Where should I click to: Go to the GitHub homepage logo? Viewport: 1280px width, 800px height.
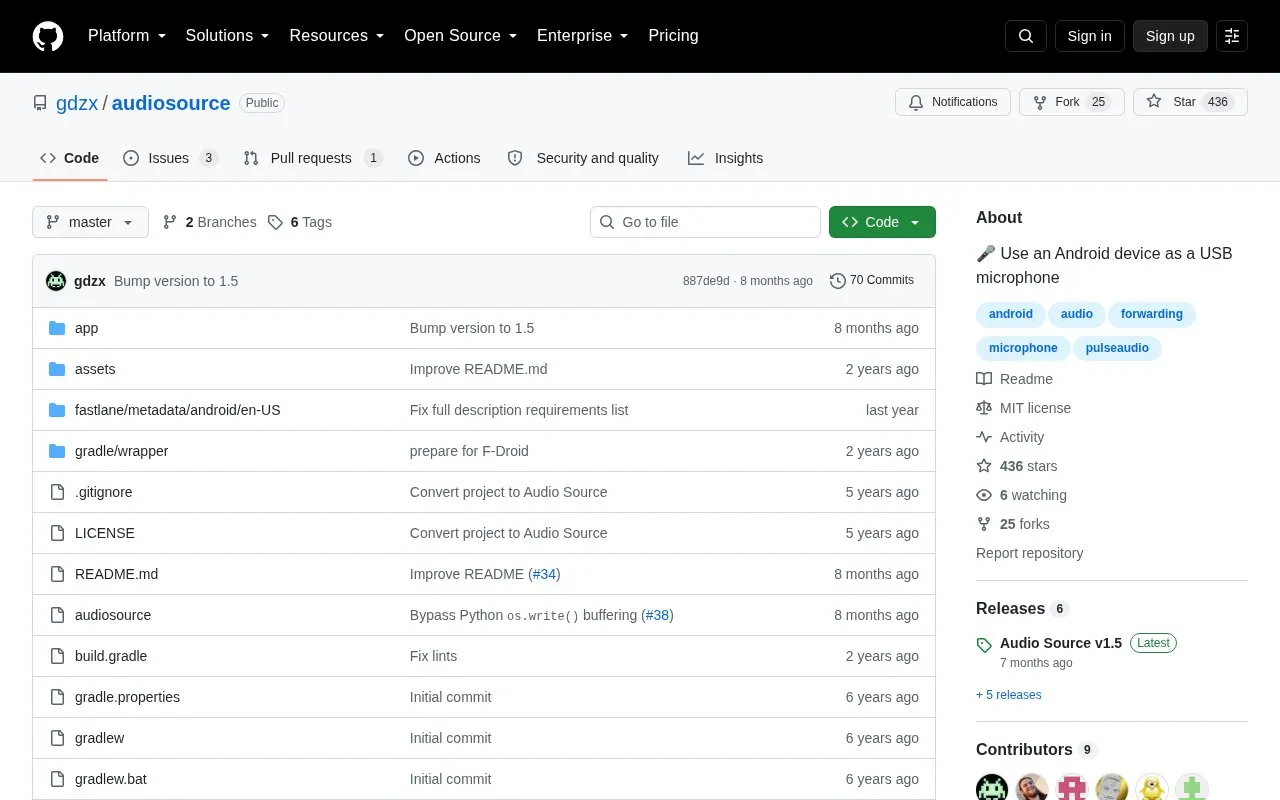(48, 36)
